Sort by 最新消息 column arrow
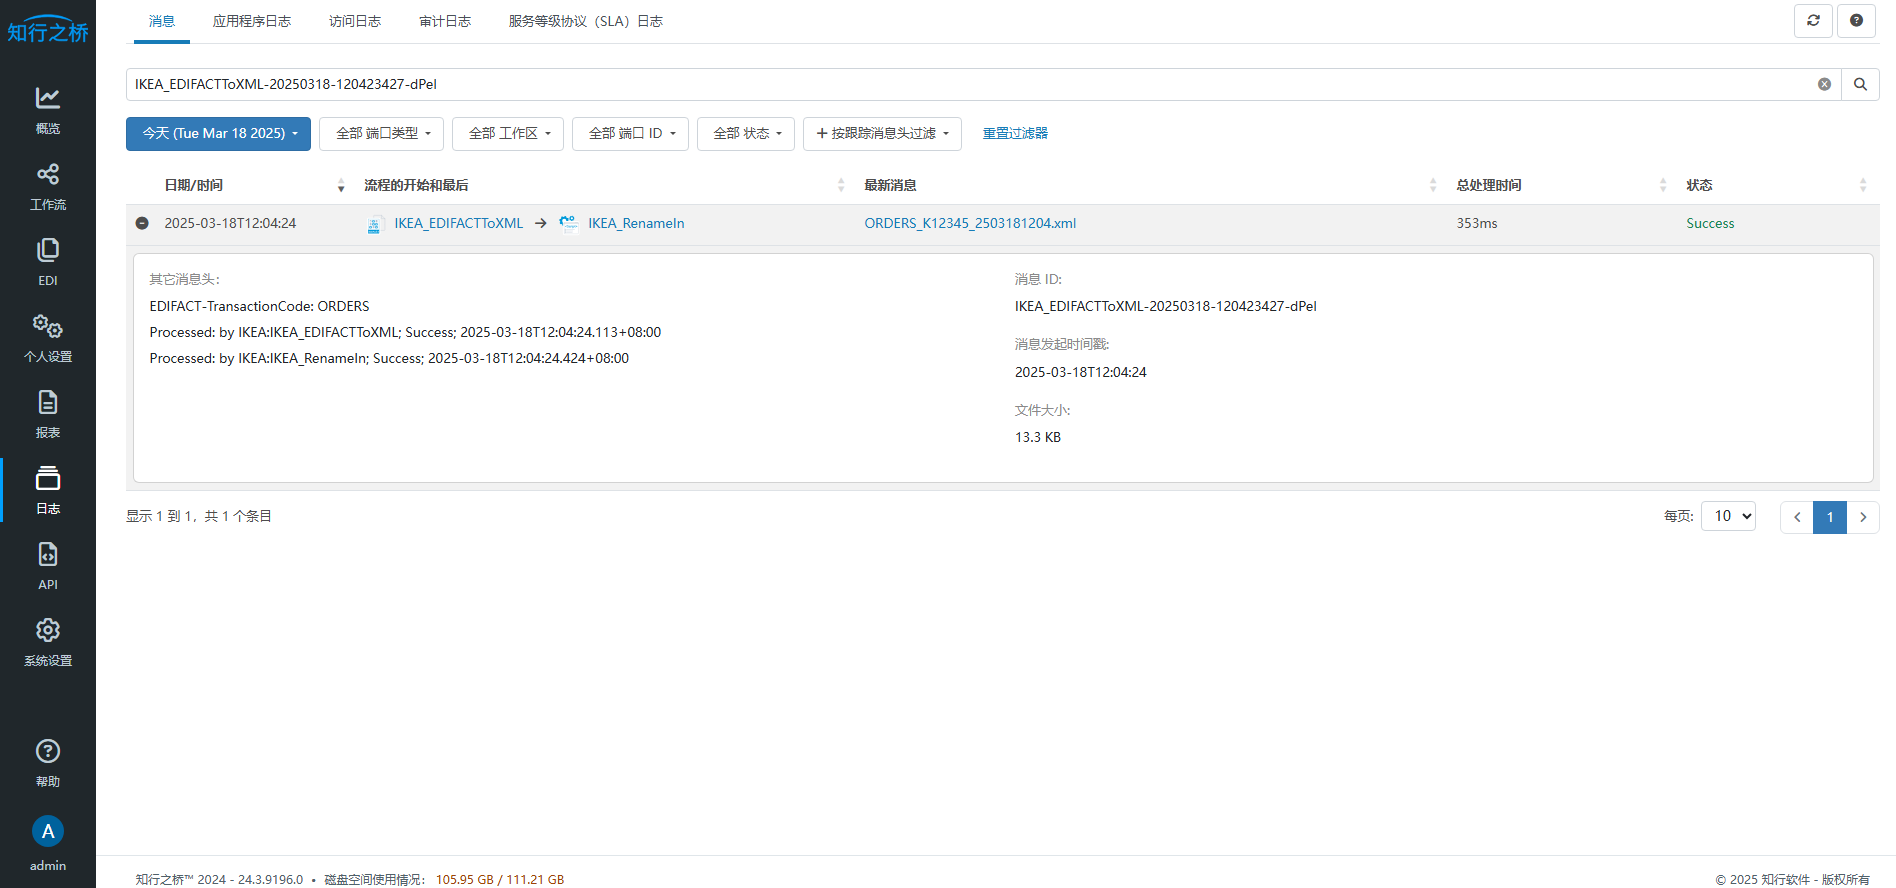This screenshot has height=888, width=1896. pyautogui.click(x=1433, y=185)
